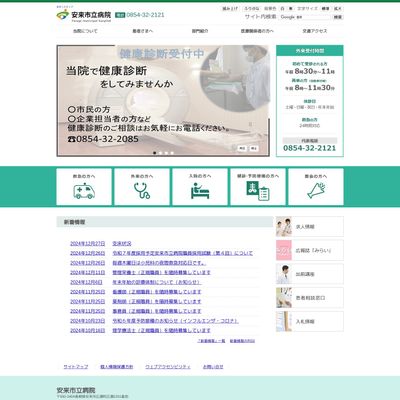Open the 広報誌「みらい」 banner
400x400 pixels.
(x=310, y=250)
